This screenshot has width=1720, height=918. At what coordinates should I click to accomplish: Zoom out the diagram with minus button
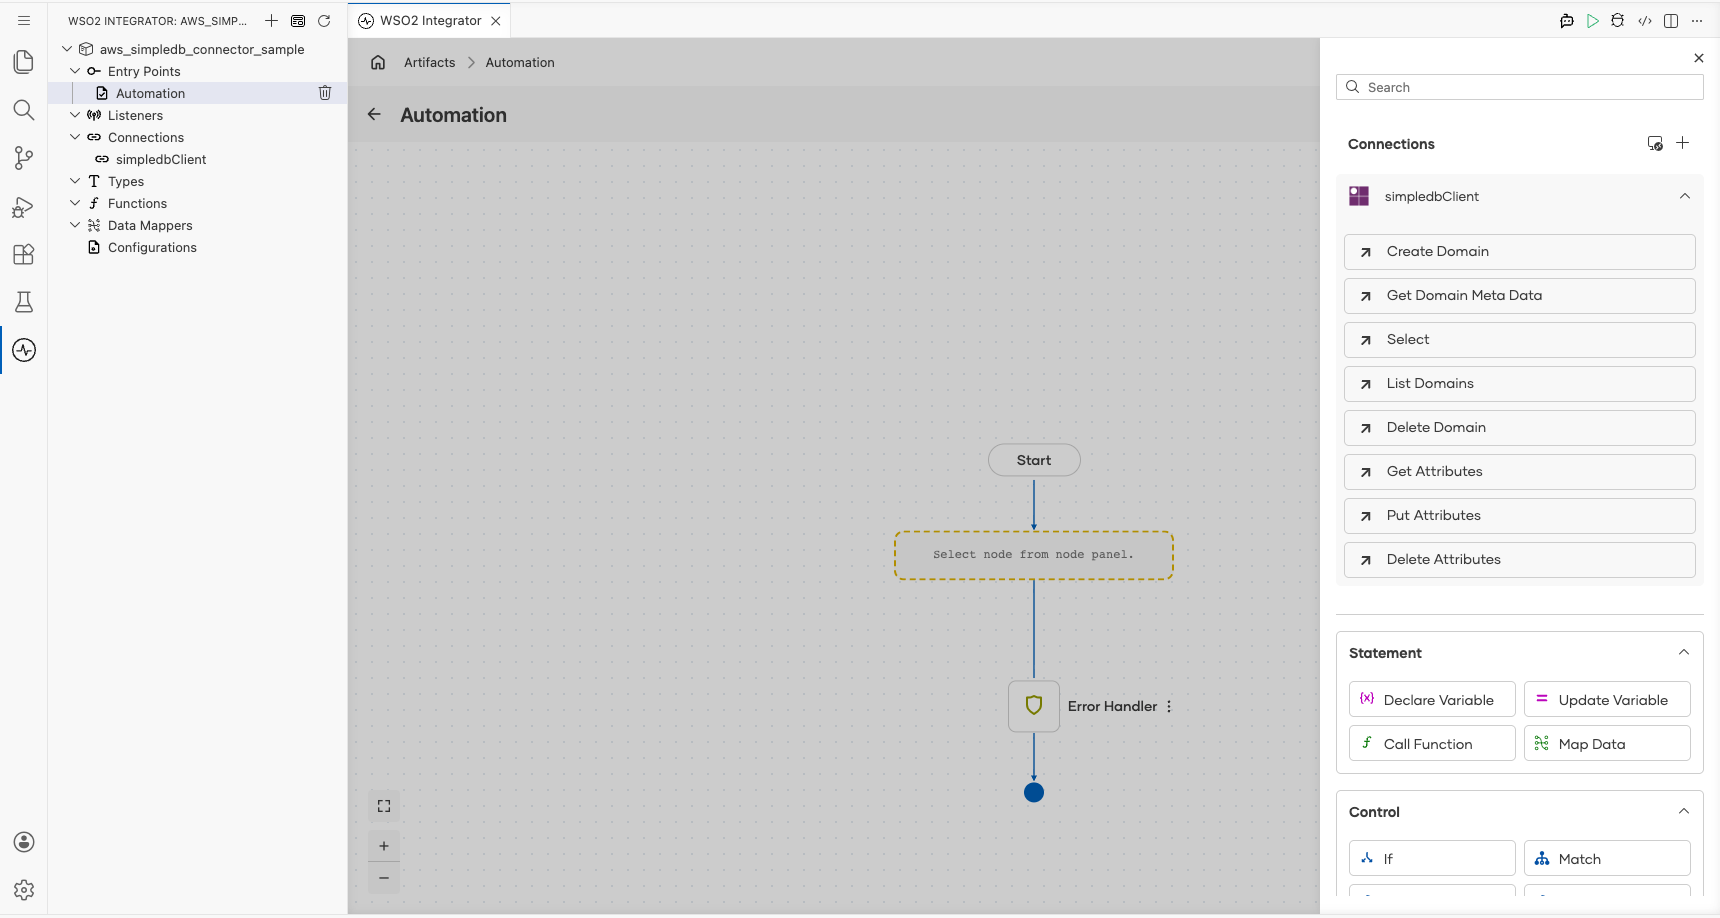click(384, 878)
